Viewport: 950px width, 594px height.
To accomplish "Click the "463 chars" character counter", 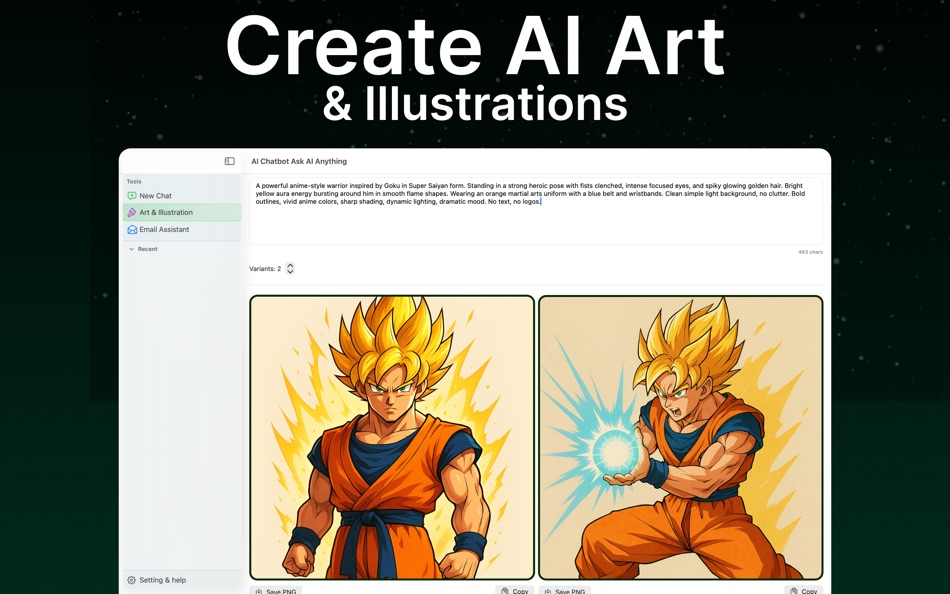I will pos(810,252).
